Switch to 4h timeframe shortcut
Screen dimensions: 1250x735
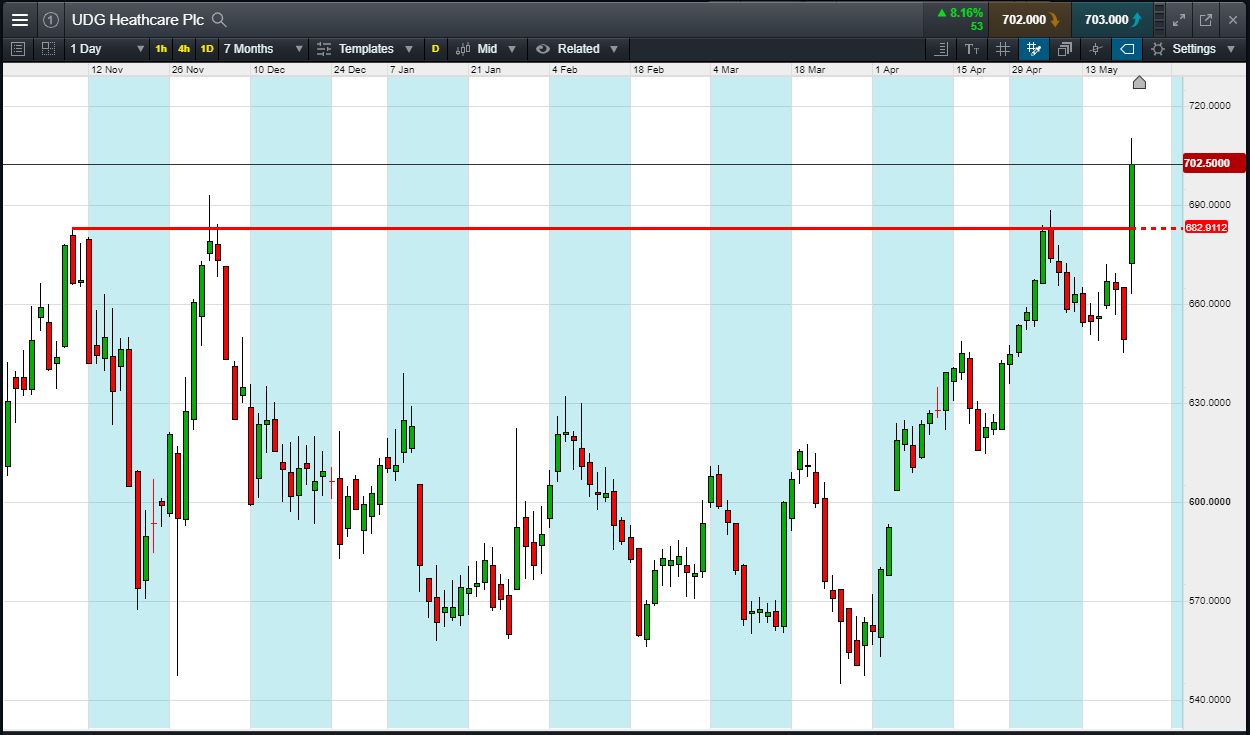click(x=184, y=48)
